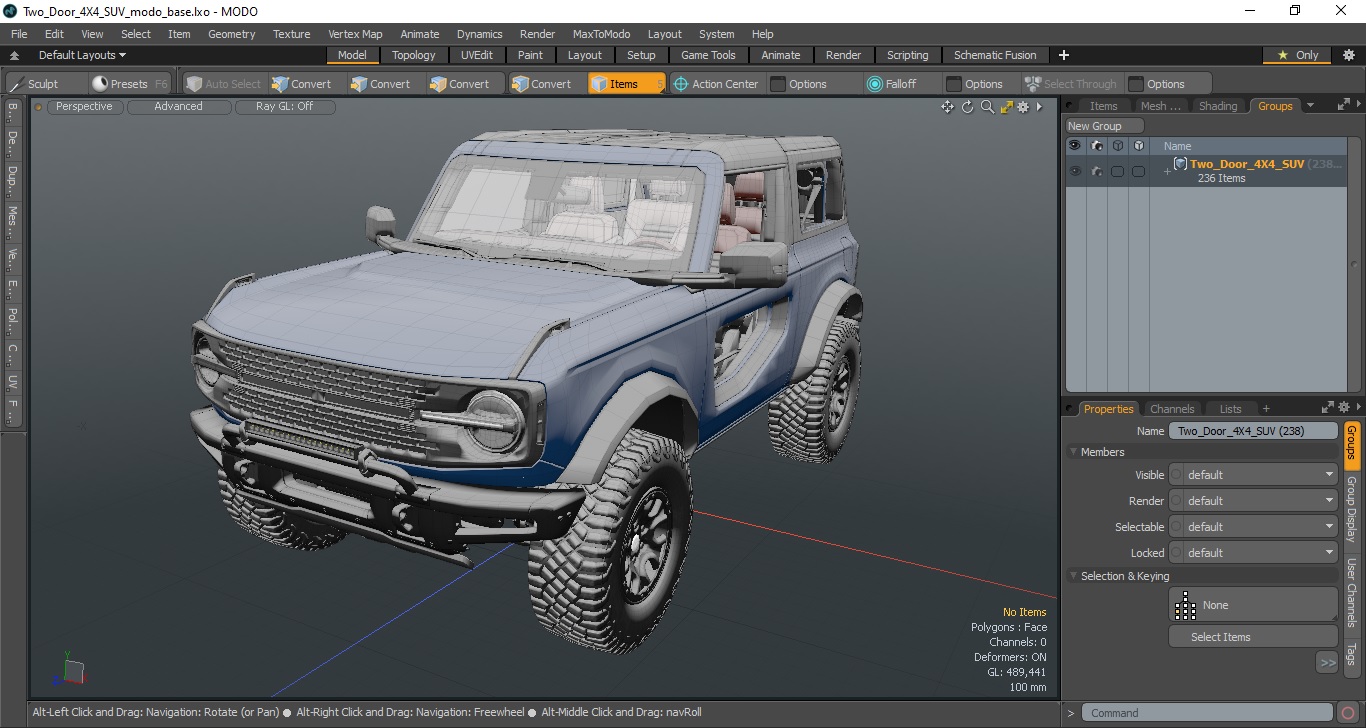Open the Geometry menu
The image size is (1366, 728).
click(x=232, y=34)
